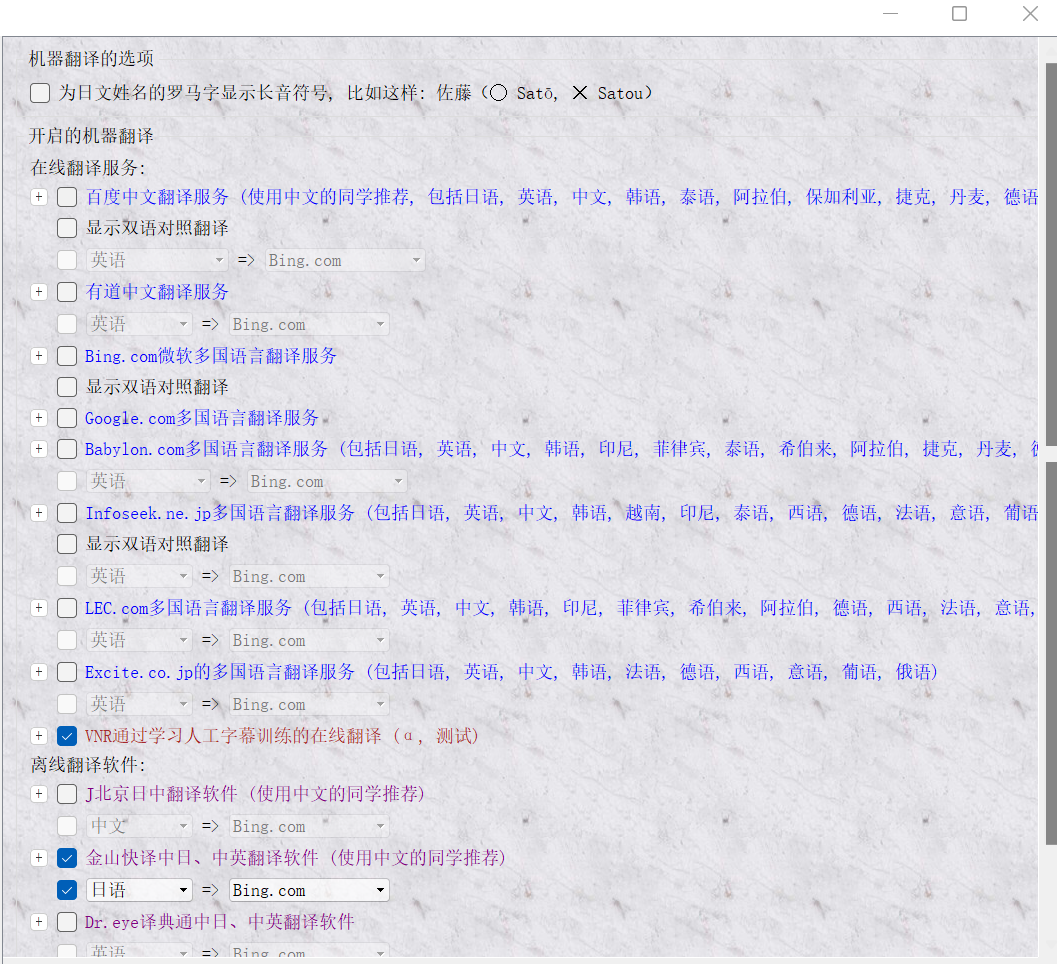
Task: Expand the LEC.com translation plus icon
Action: pos(38,608)
